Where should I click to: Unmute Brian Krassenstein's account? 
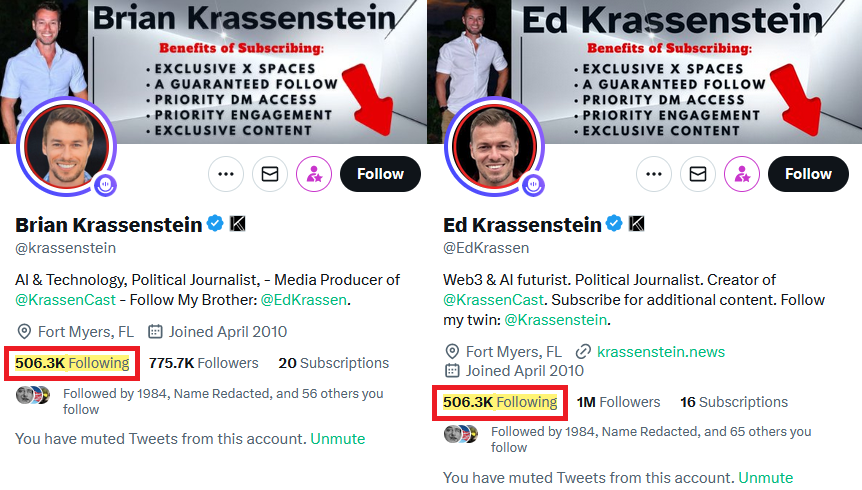[337, 439]
